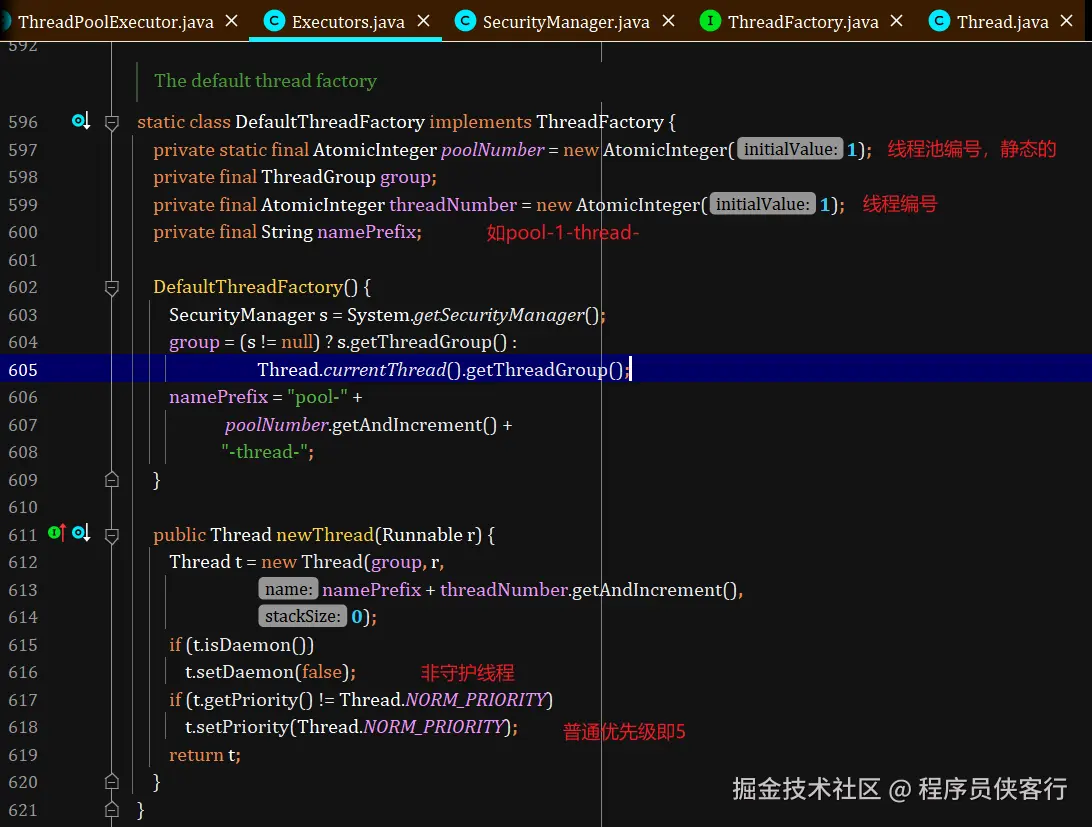Switch to the ThreadPoolExecutor.java tab
The image size is (1092, 827).
[x=116, y=22]
